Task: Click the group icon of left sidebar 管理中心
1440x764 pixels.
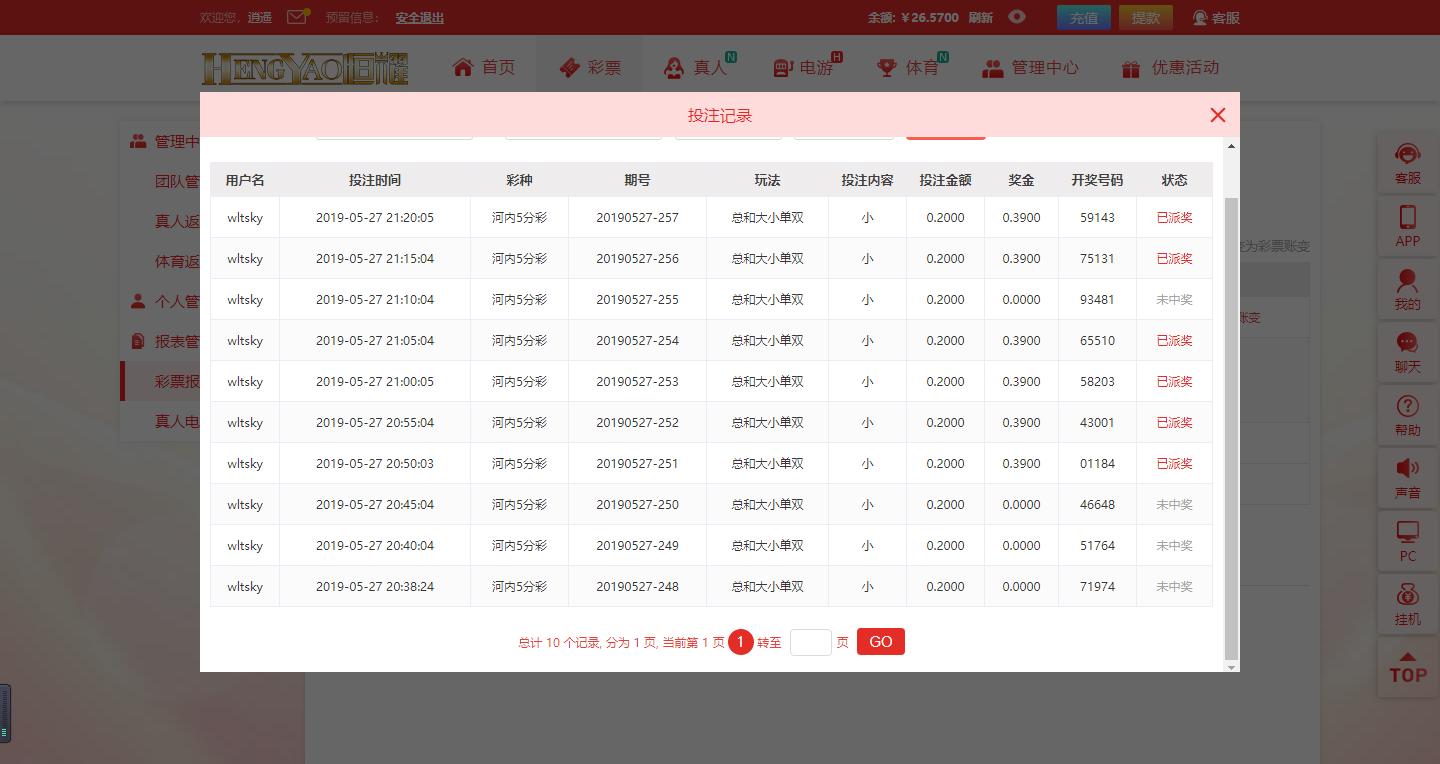Action: point(138,141)
